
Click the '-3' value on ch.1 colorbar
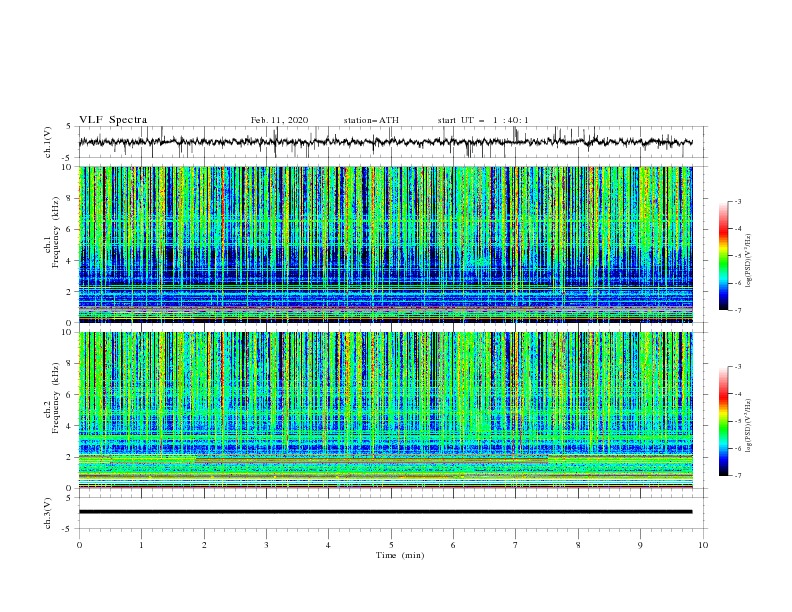pyautogui.click(x=737, y=201)
